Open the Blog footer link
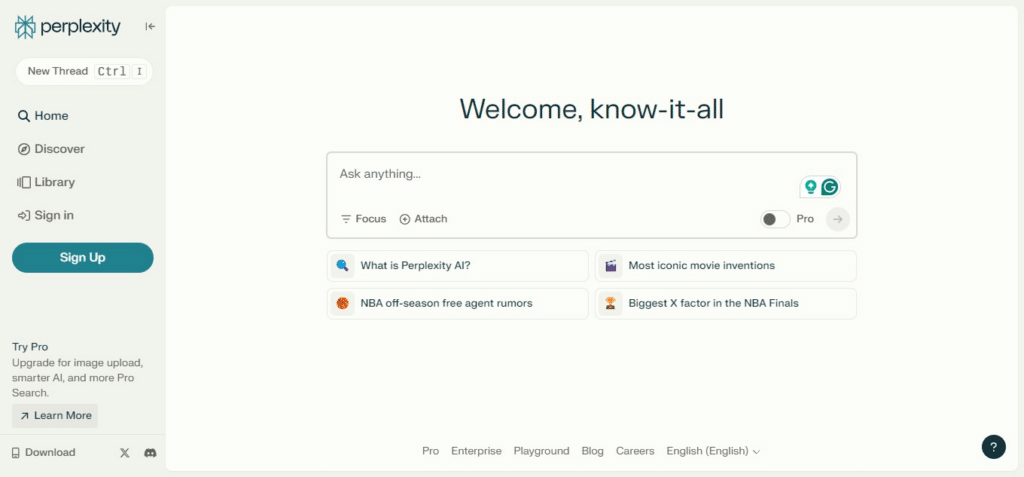1024x477 pixels. (x=592, y=452)
